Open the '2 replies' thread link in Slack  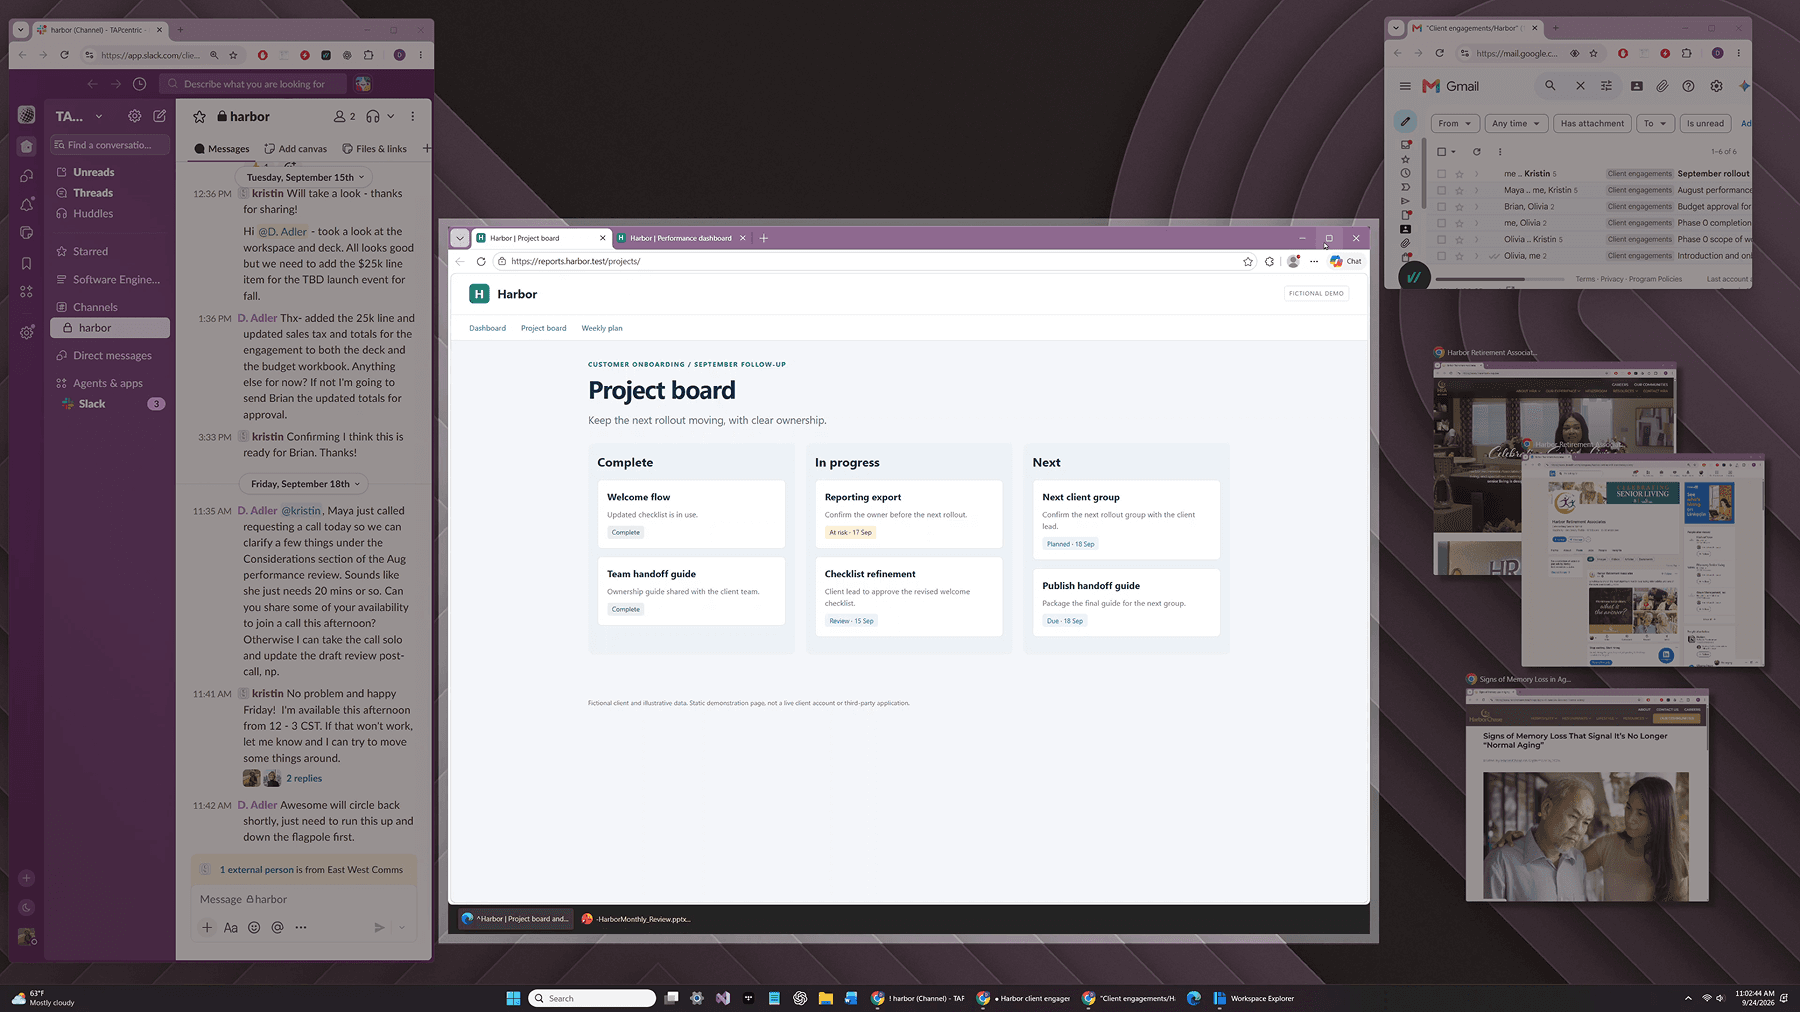(x=304, y=778)
